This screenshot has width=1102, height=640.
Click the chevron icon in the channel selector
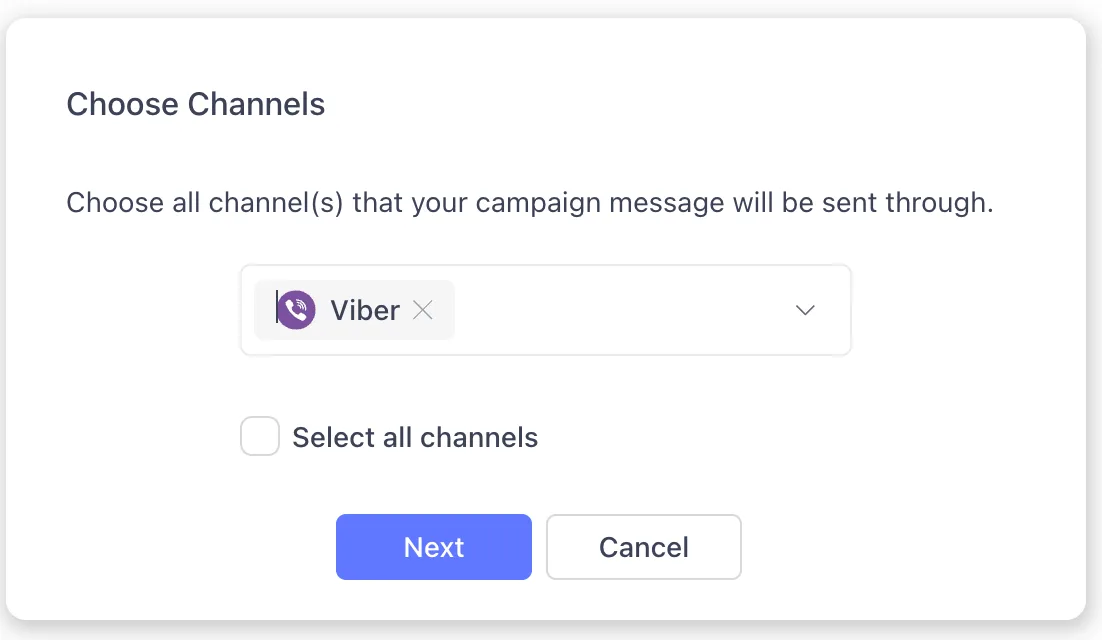point(805,310)
